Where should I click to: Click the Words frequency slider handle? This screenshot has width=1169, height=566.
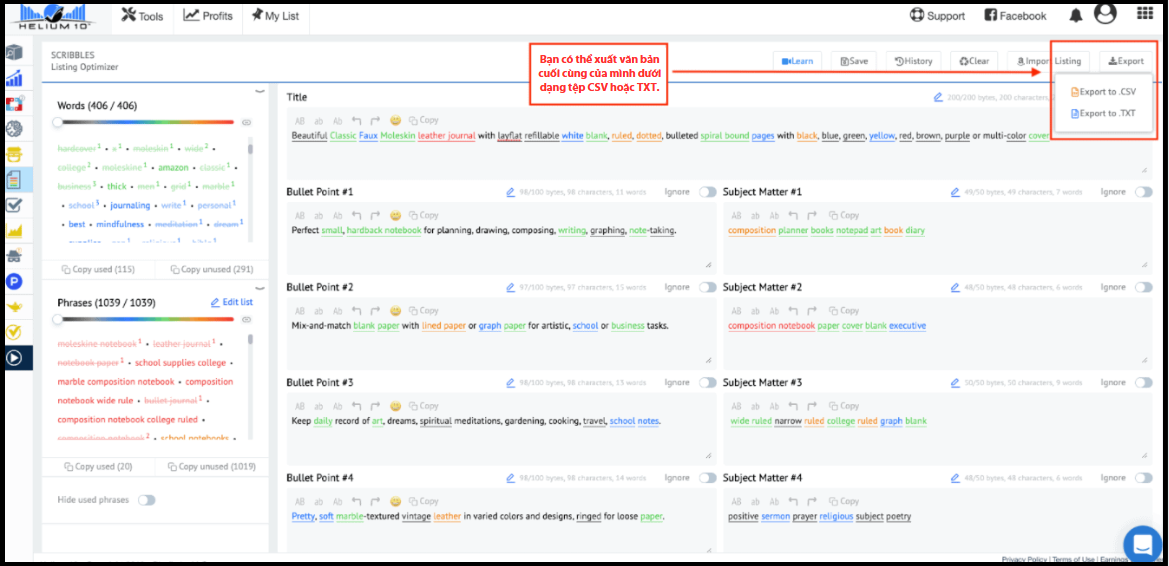click(58, 122)
